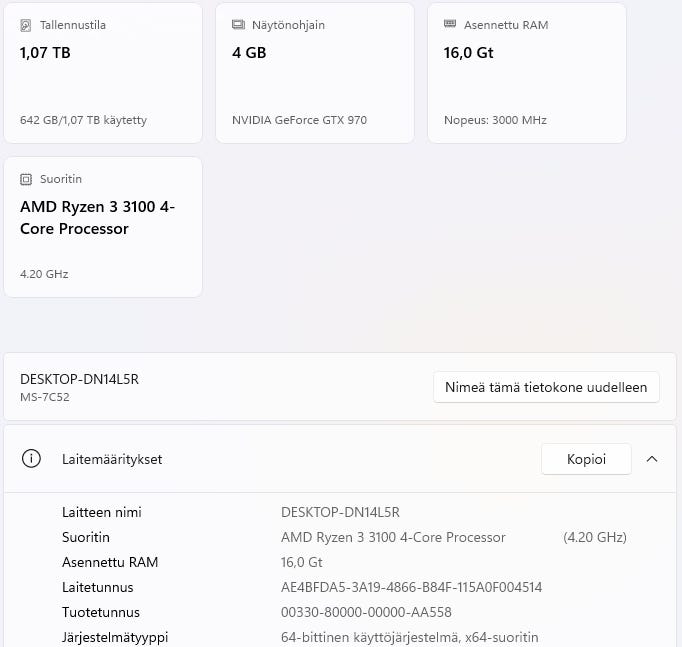Click the "Nopeus: 3000 MHz" text

point(495,120)
